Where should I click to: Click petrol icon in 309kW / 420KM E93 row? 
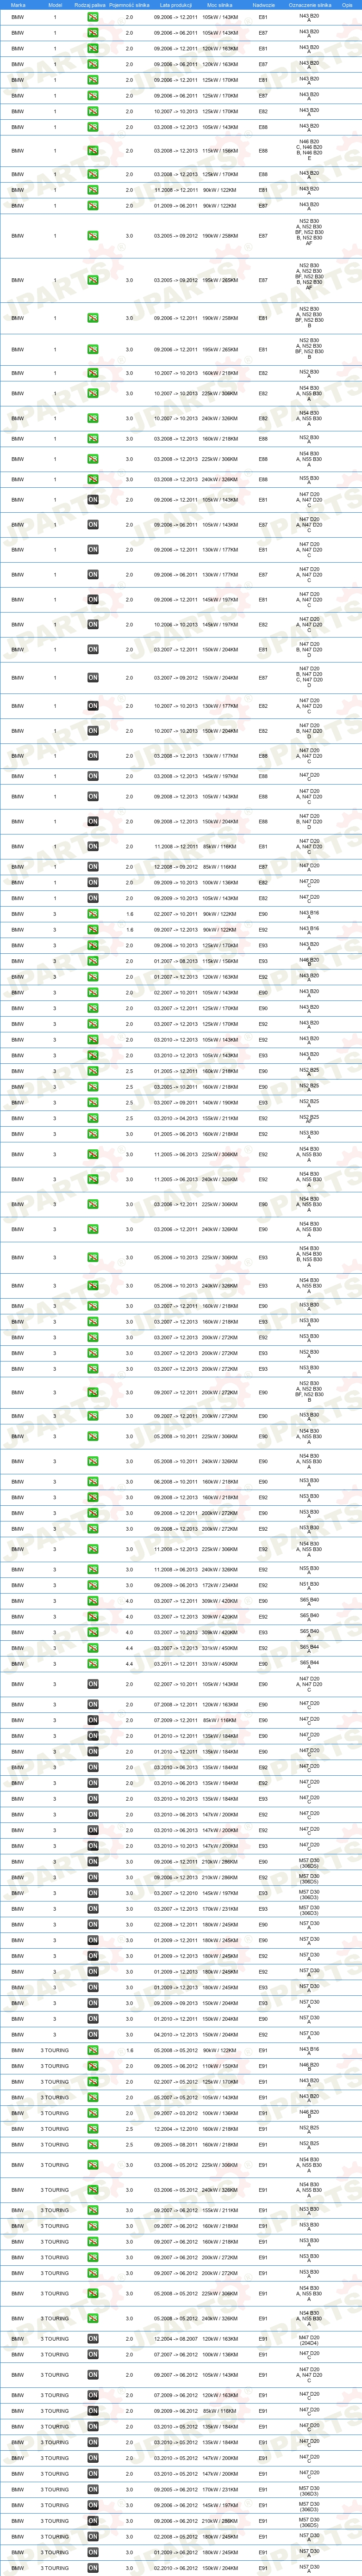pos(92,1632)
